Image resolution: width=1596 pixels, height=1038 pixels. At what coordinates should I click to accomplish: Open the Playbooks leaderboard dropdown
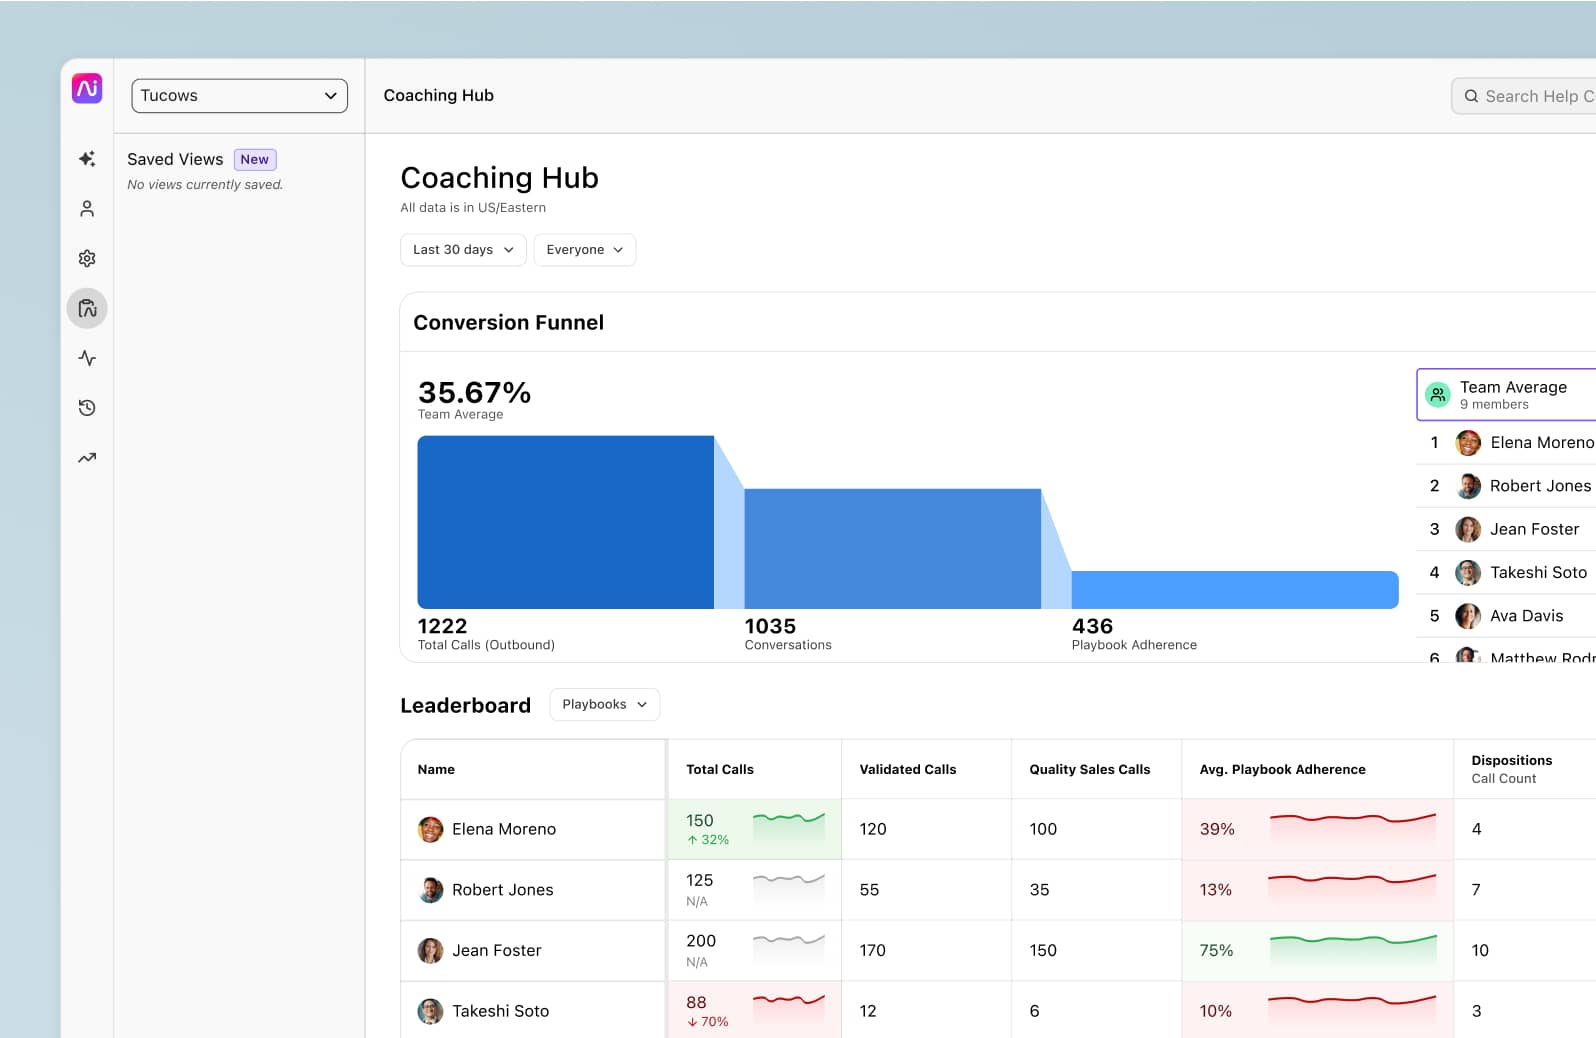(604, 705)
